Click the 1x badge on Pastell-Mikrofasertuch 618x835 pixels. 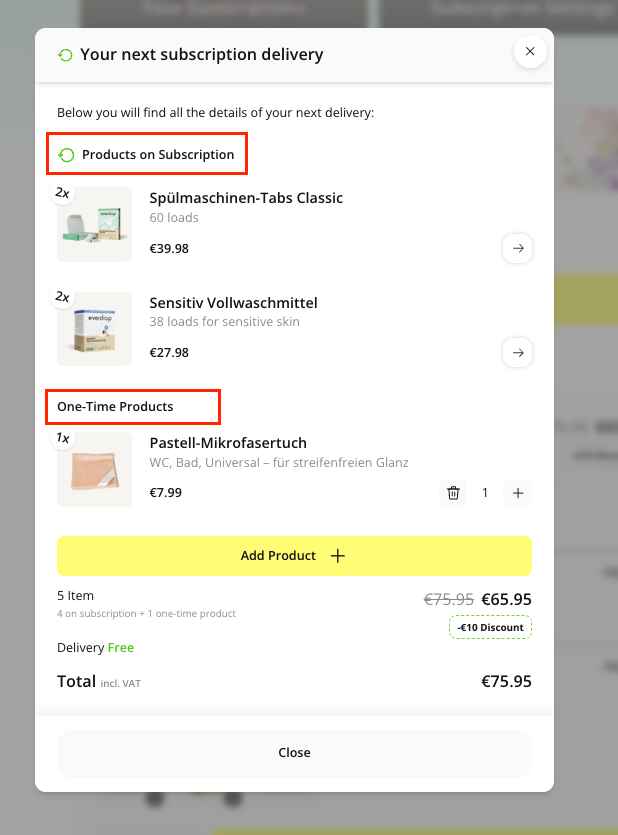pyautogui.click(x=63, y=437)
